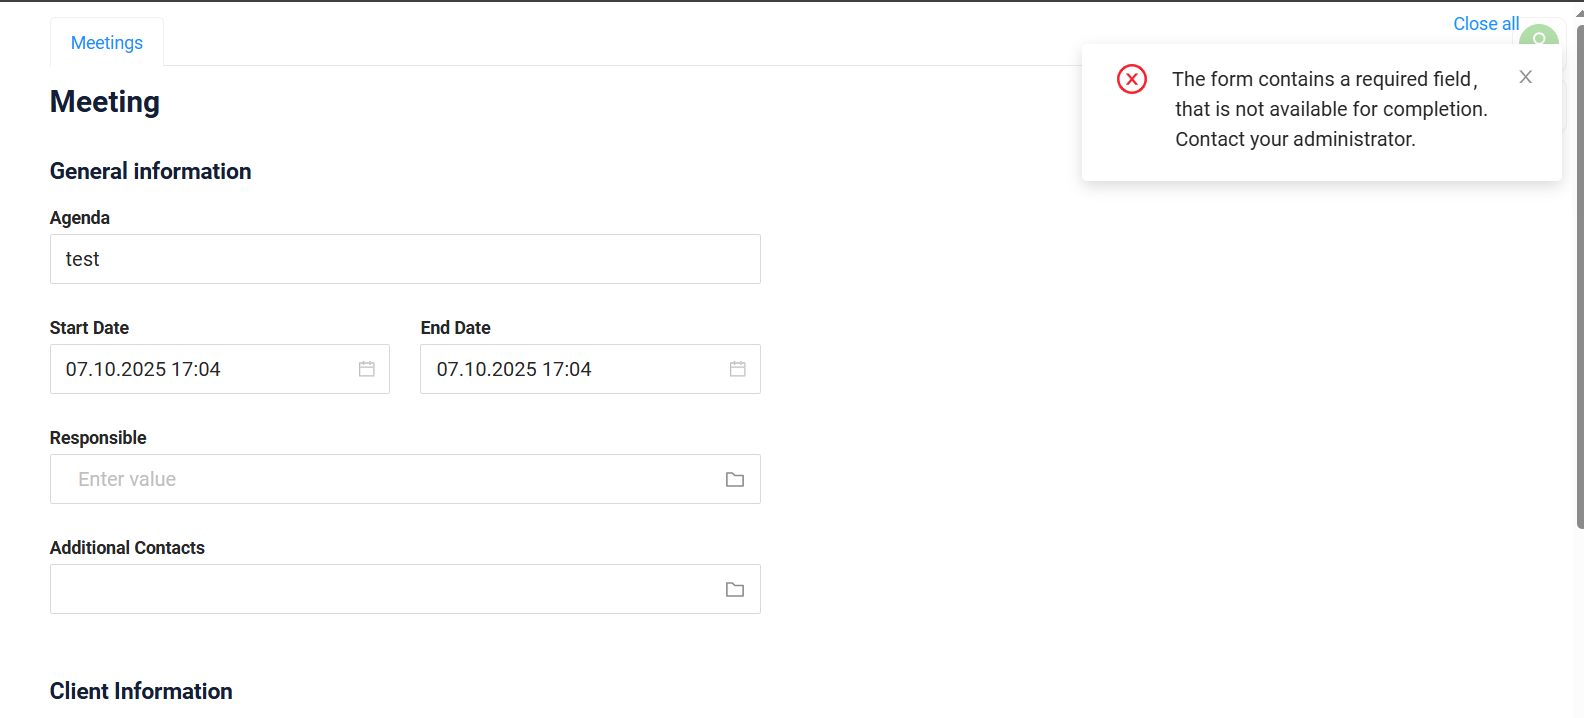Click into the Agenda text field

point(405,259)
